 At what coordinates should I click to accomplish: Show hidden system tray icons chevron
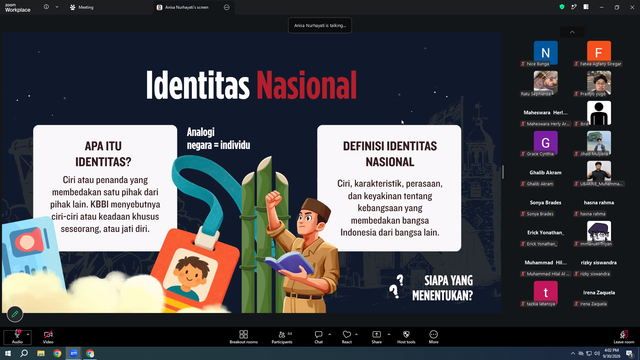click(573, 353)
